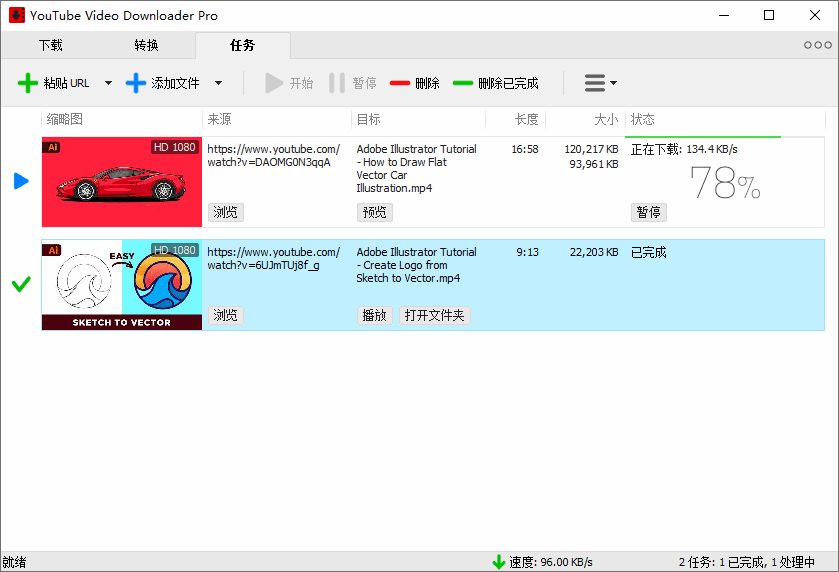
Task: Click the green checkmark of the completed task
Action: click(x=21, y=284)
